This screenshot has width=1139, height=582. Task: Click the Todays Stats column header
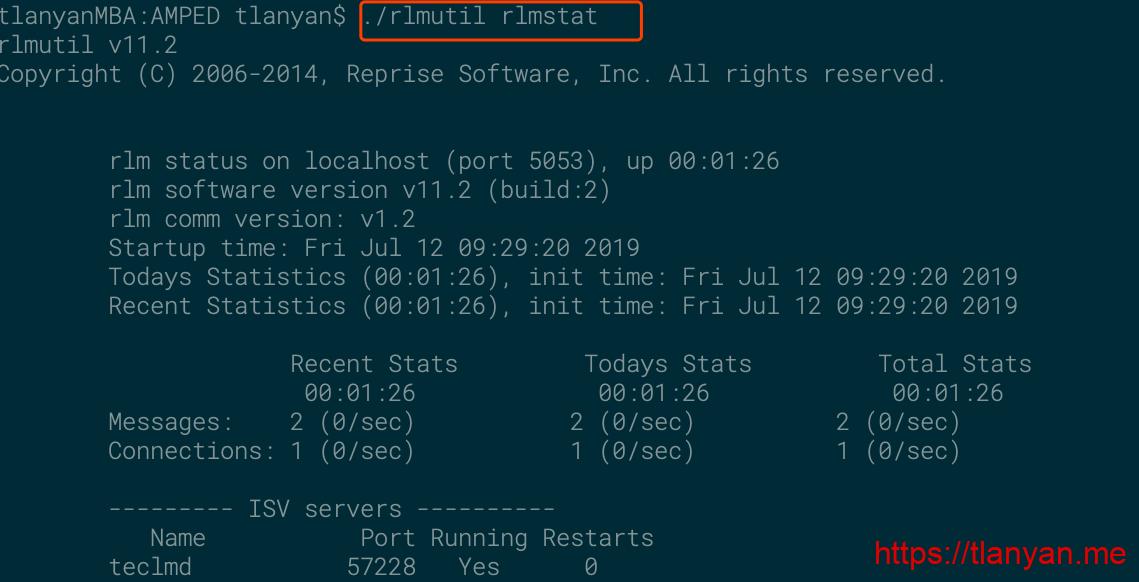point(667,364)
